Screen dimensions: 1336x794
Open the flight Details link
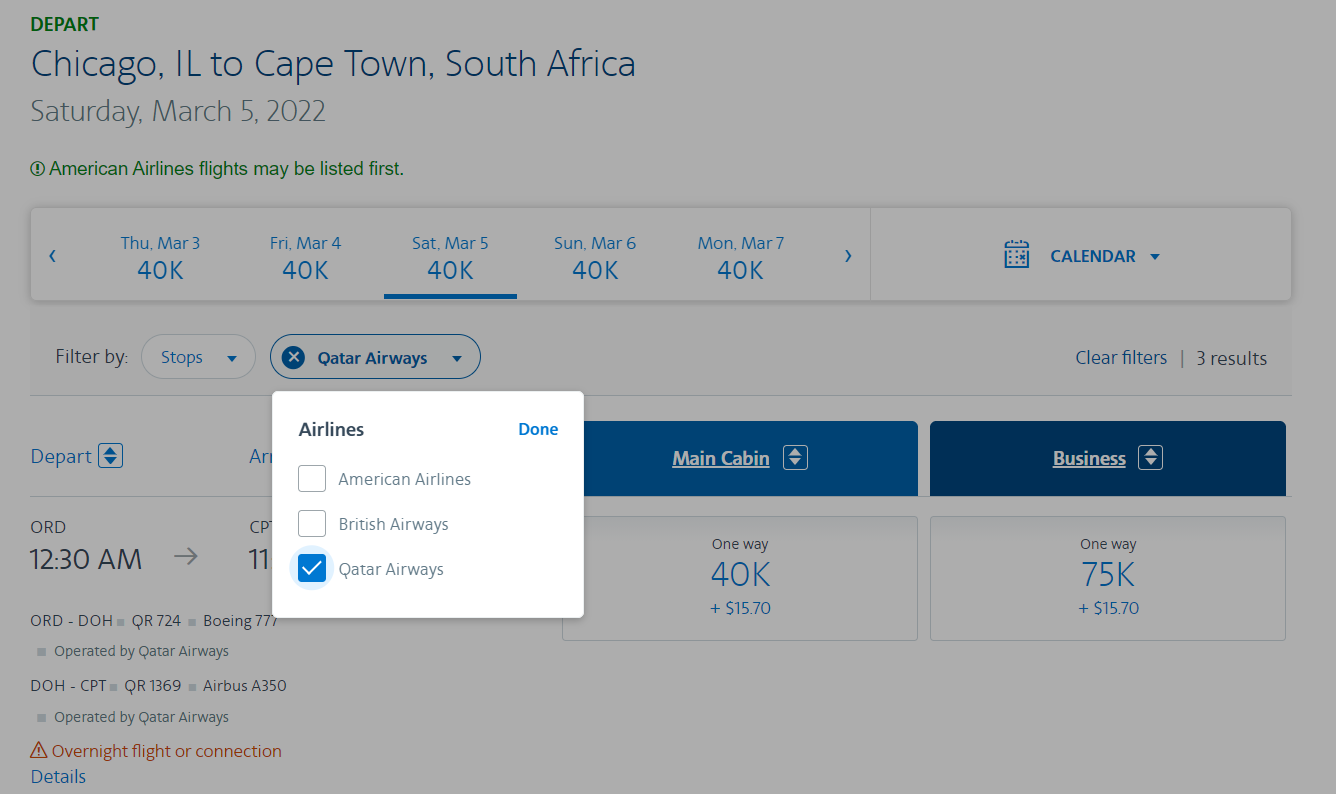pyautogui.click(x=58, y=776)
